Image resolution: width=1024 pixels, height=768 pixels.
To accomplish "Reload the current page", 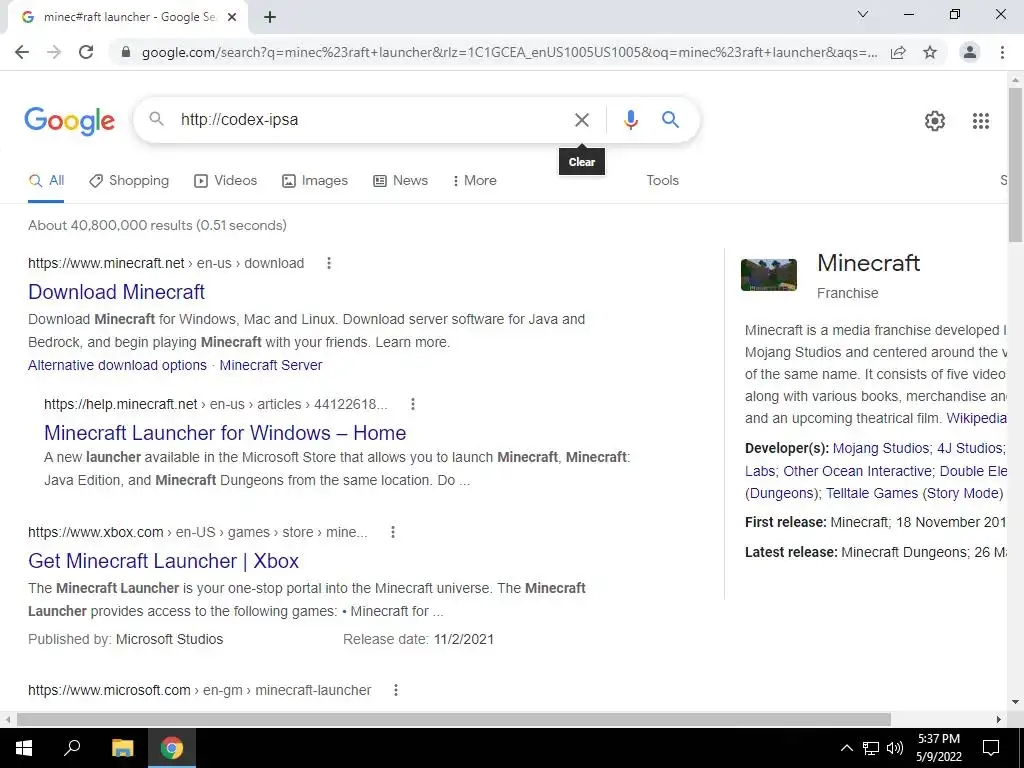I will pos(86,52).
